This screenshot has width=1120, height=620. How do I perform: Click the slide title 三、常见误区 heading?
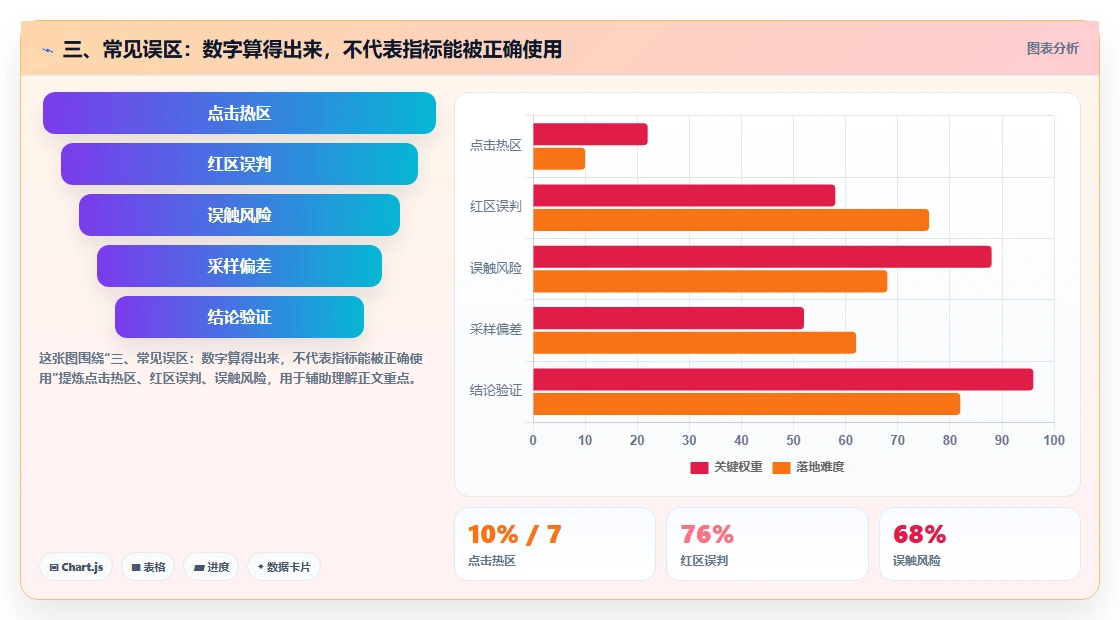click(x=312, y=49)
